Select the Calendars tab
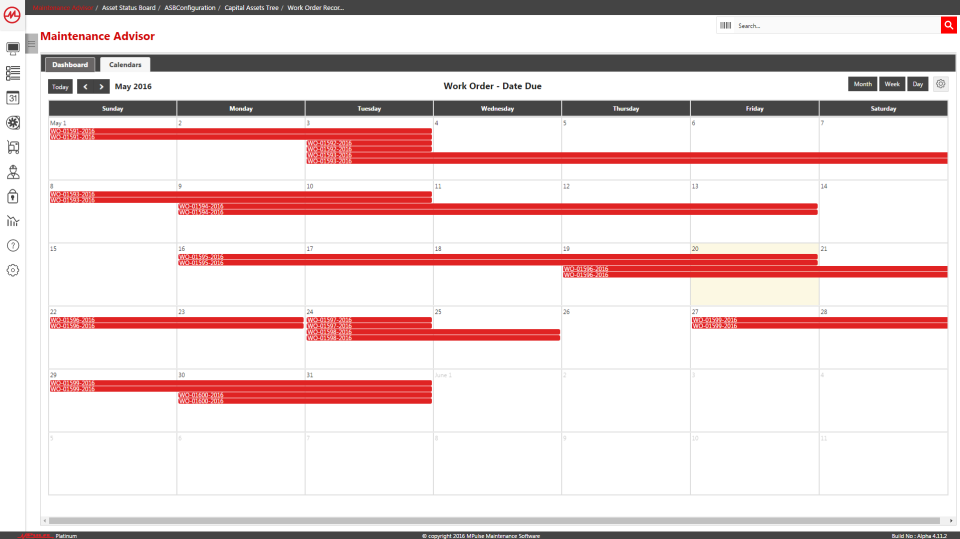This screenshot has width=960, height=539. [x=125, y=65]
